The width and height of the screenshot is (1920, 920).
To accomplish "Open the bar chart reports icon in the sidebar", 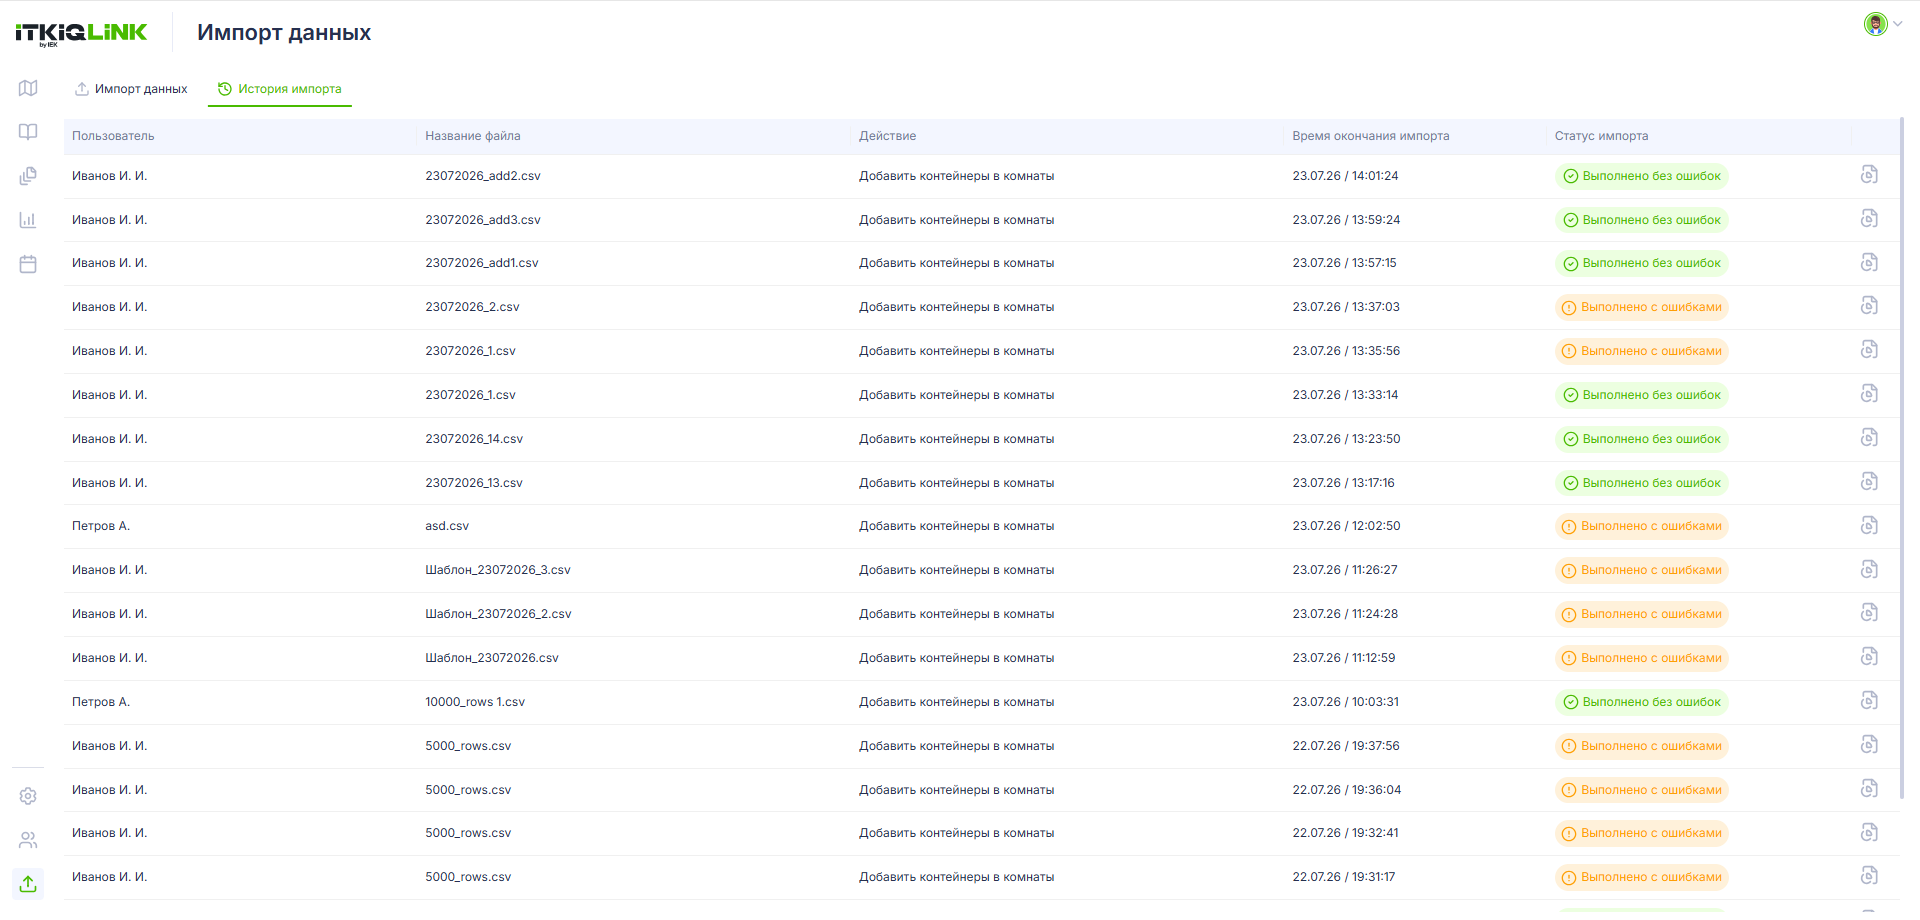I will [28, 220].
